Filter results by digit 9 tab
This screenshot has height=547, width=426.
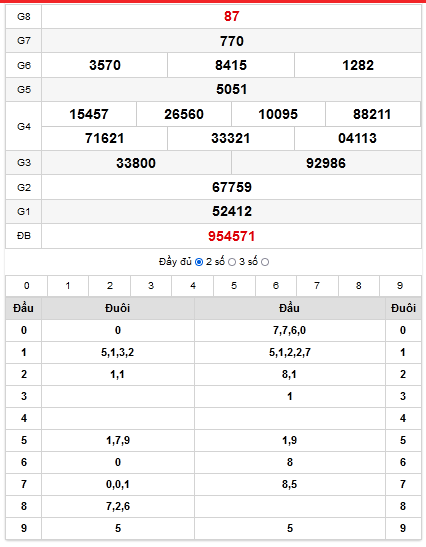(x=400, y=286)
